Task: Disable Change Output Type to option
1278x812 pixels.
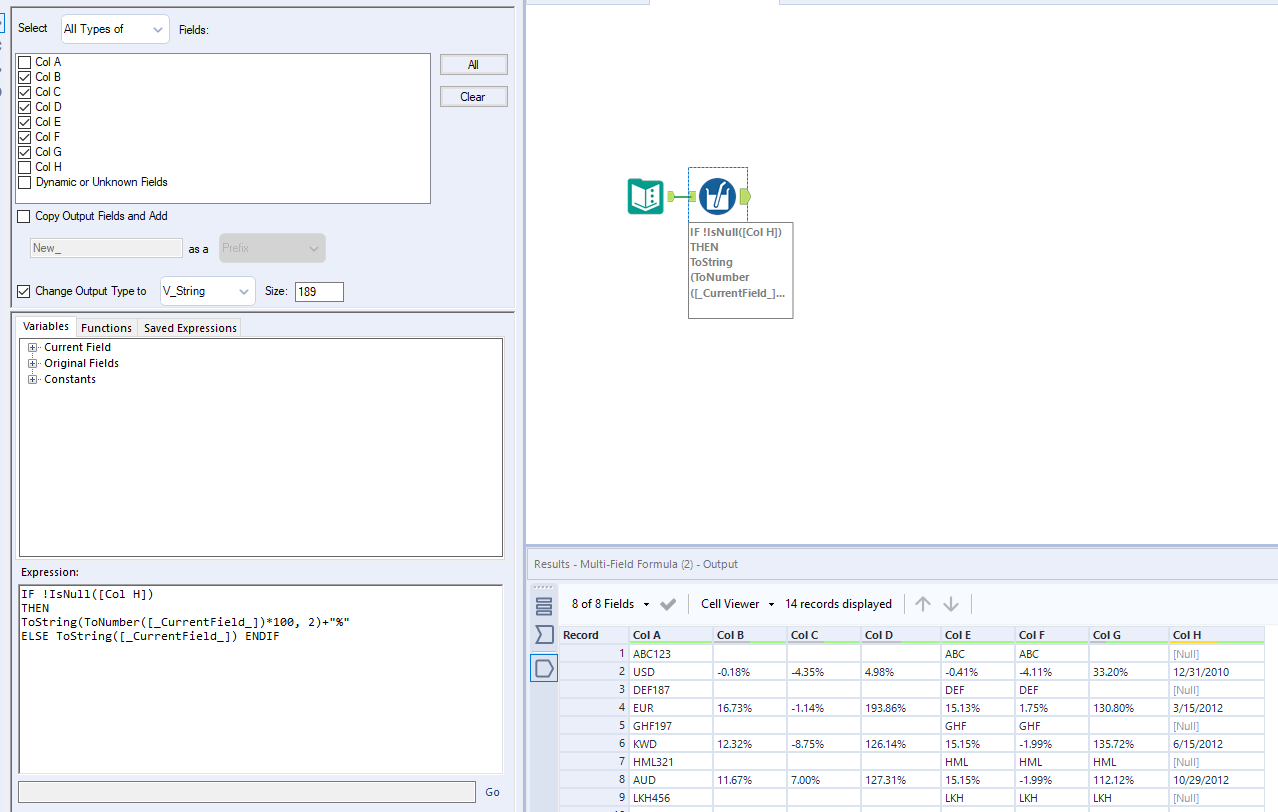Action: pyautogui.click(x=22, y=291)
